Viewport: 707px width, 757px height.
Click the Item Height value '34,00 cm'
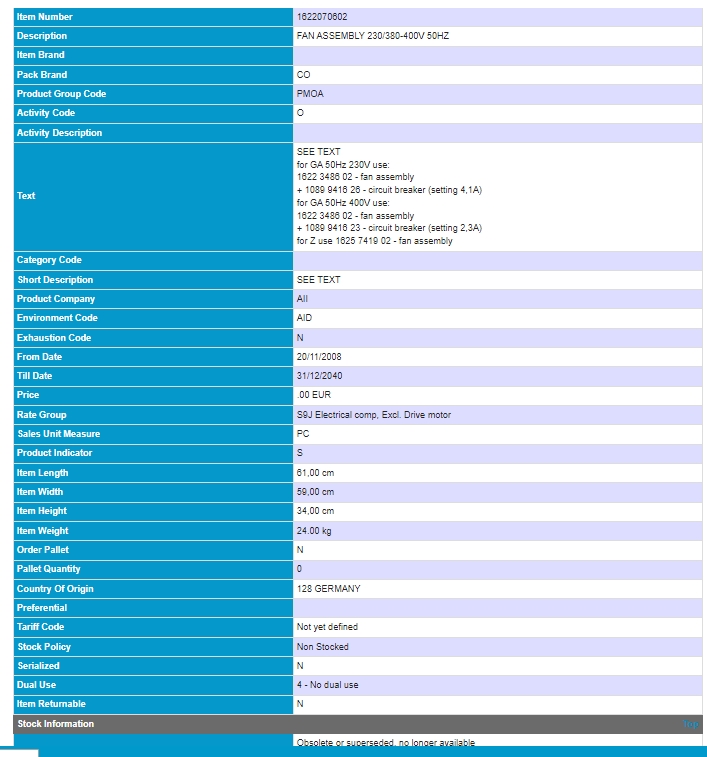pos(315,511)
